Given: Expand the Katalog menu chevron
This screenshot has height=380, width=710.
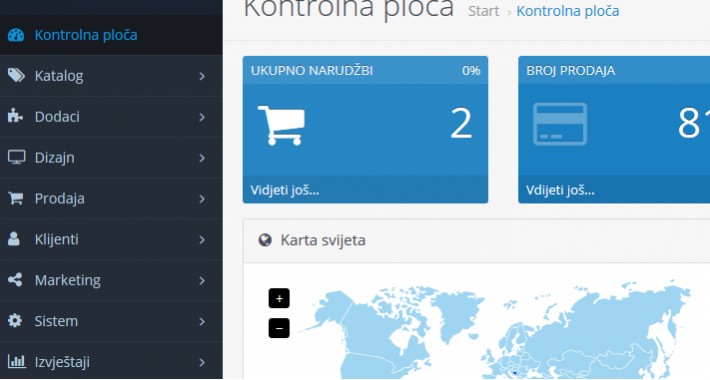Looking at the screenshot, I should (202, 77).
